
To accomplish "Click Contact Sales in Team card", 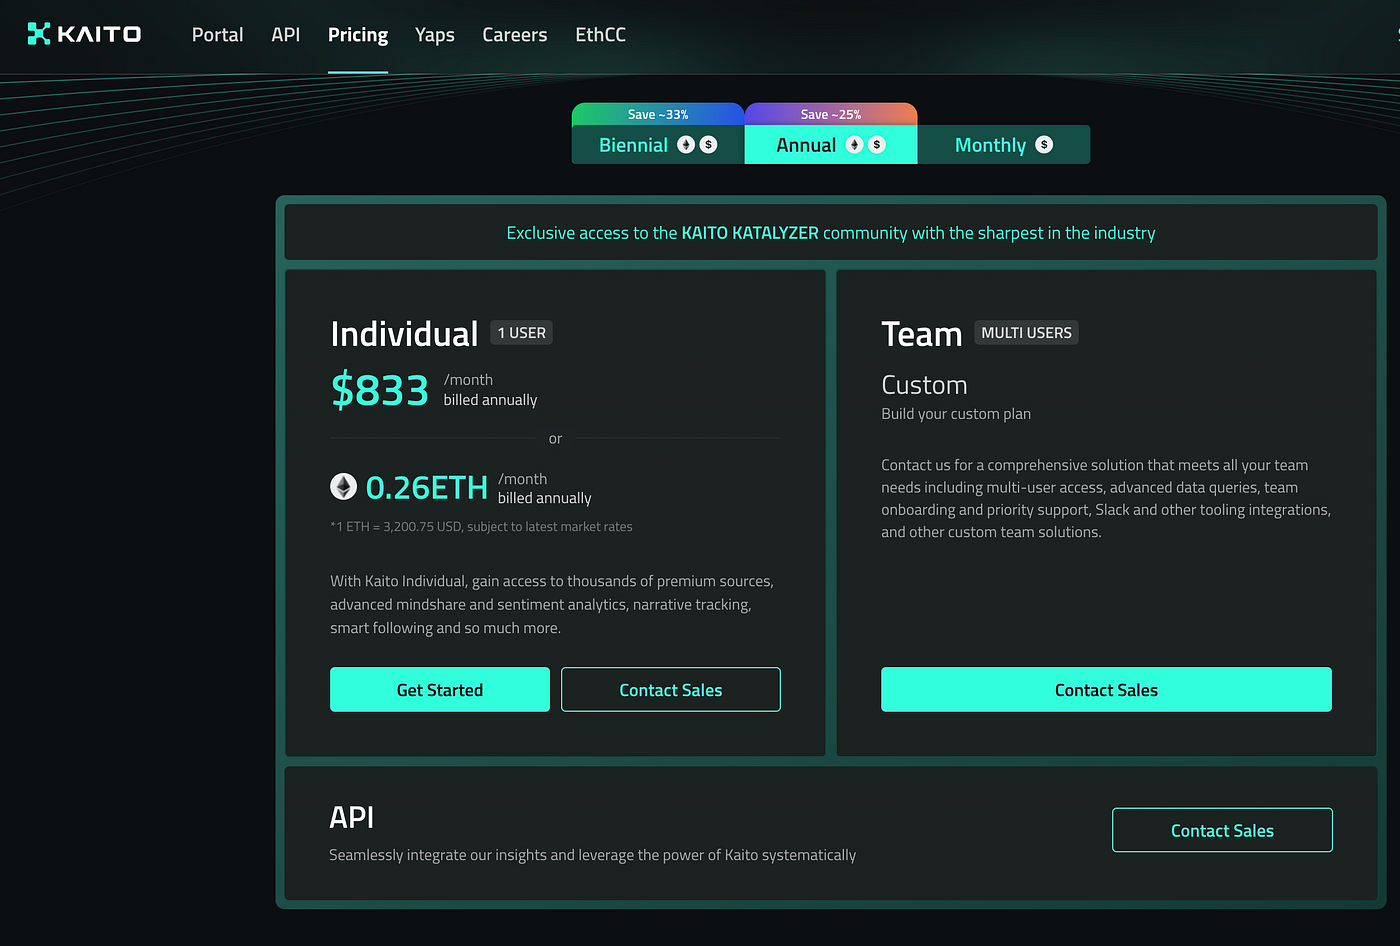I will click(x=1106, y=690).
